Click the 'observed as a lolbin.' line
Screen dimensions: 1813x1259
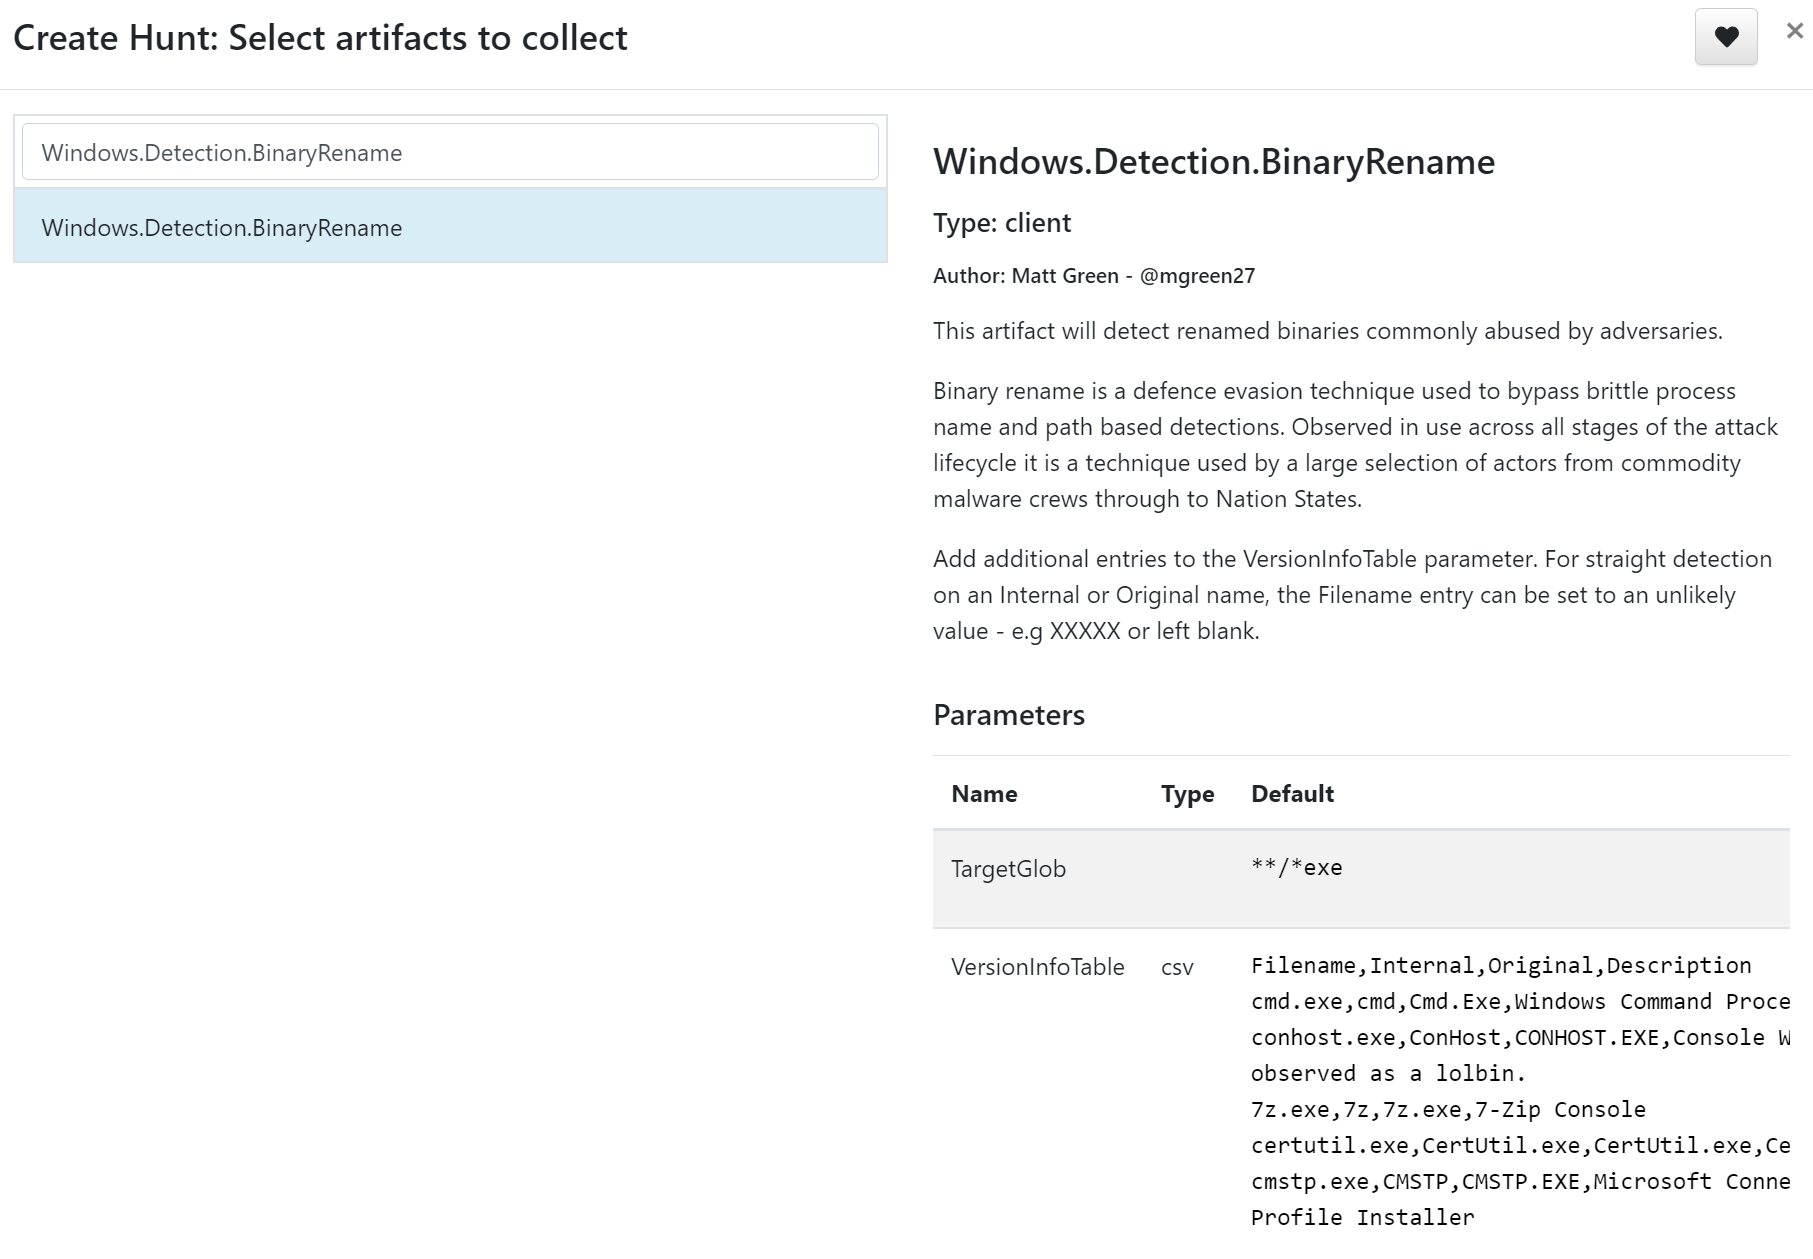point(1389,1074)
